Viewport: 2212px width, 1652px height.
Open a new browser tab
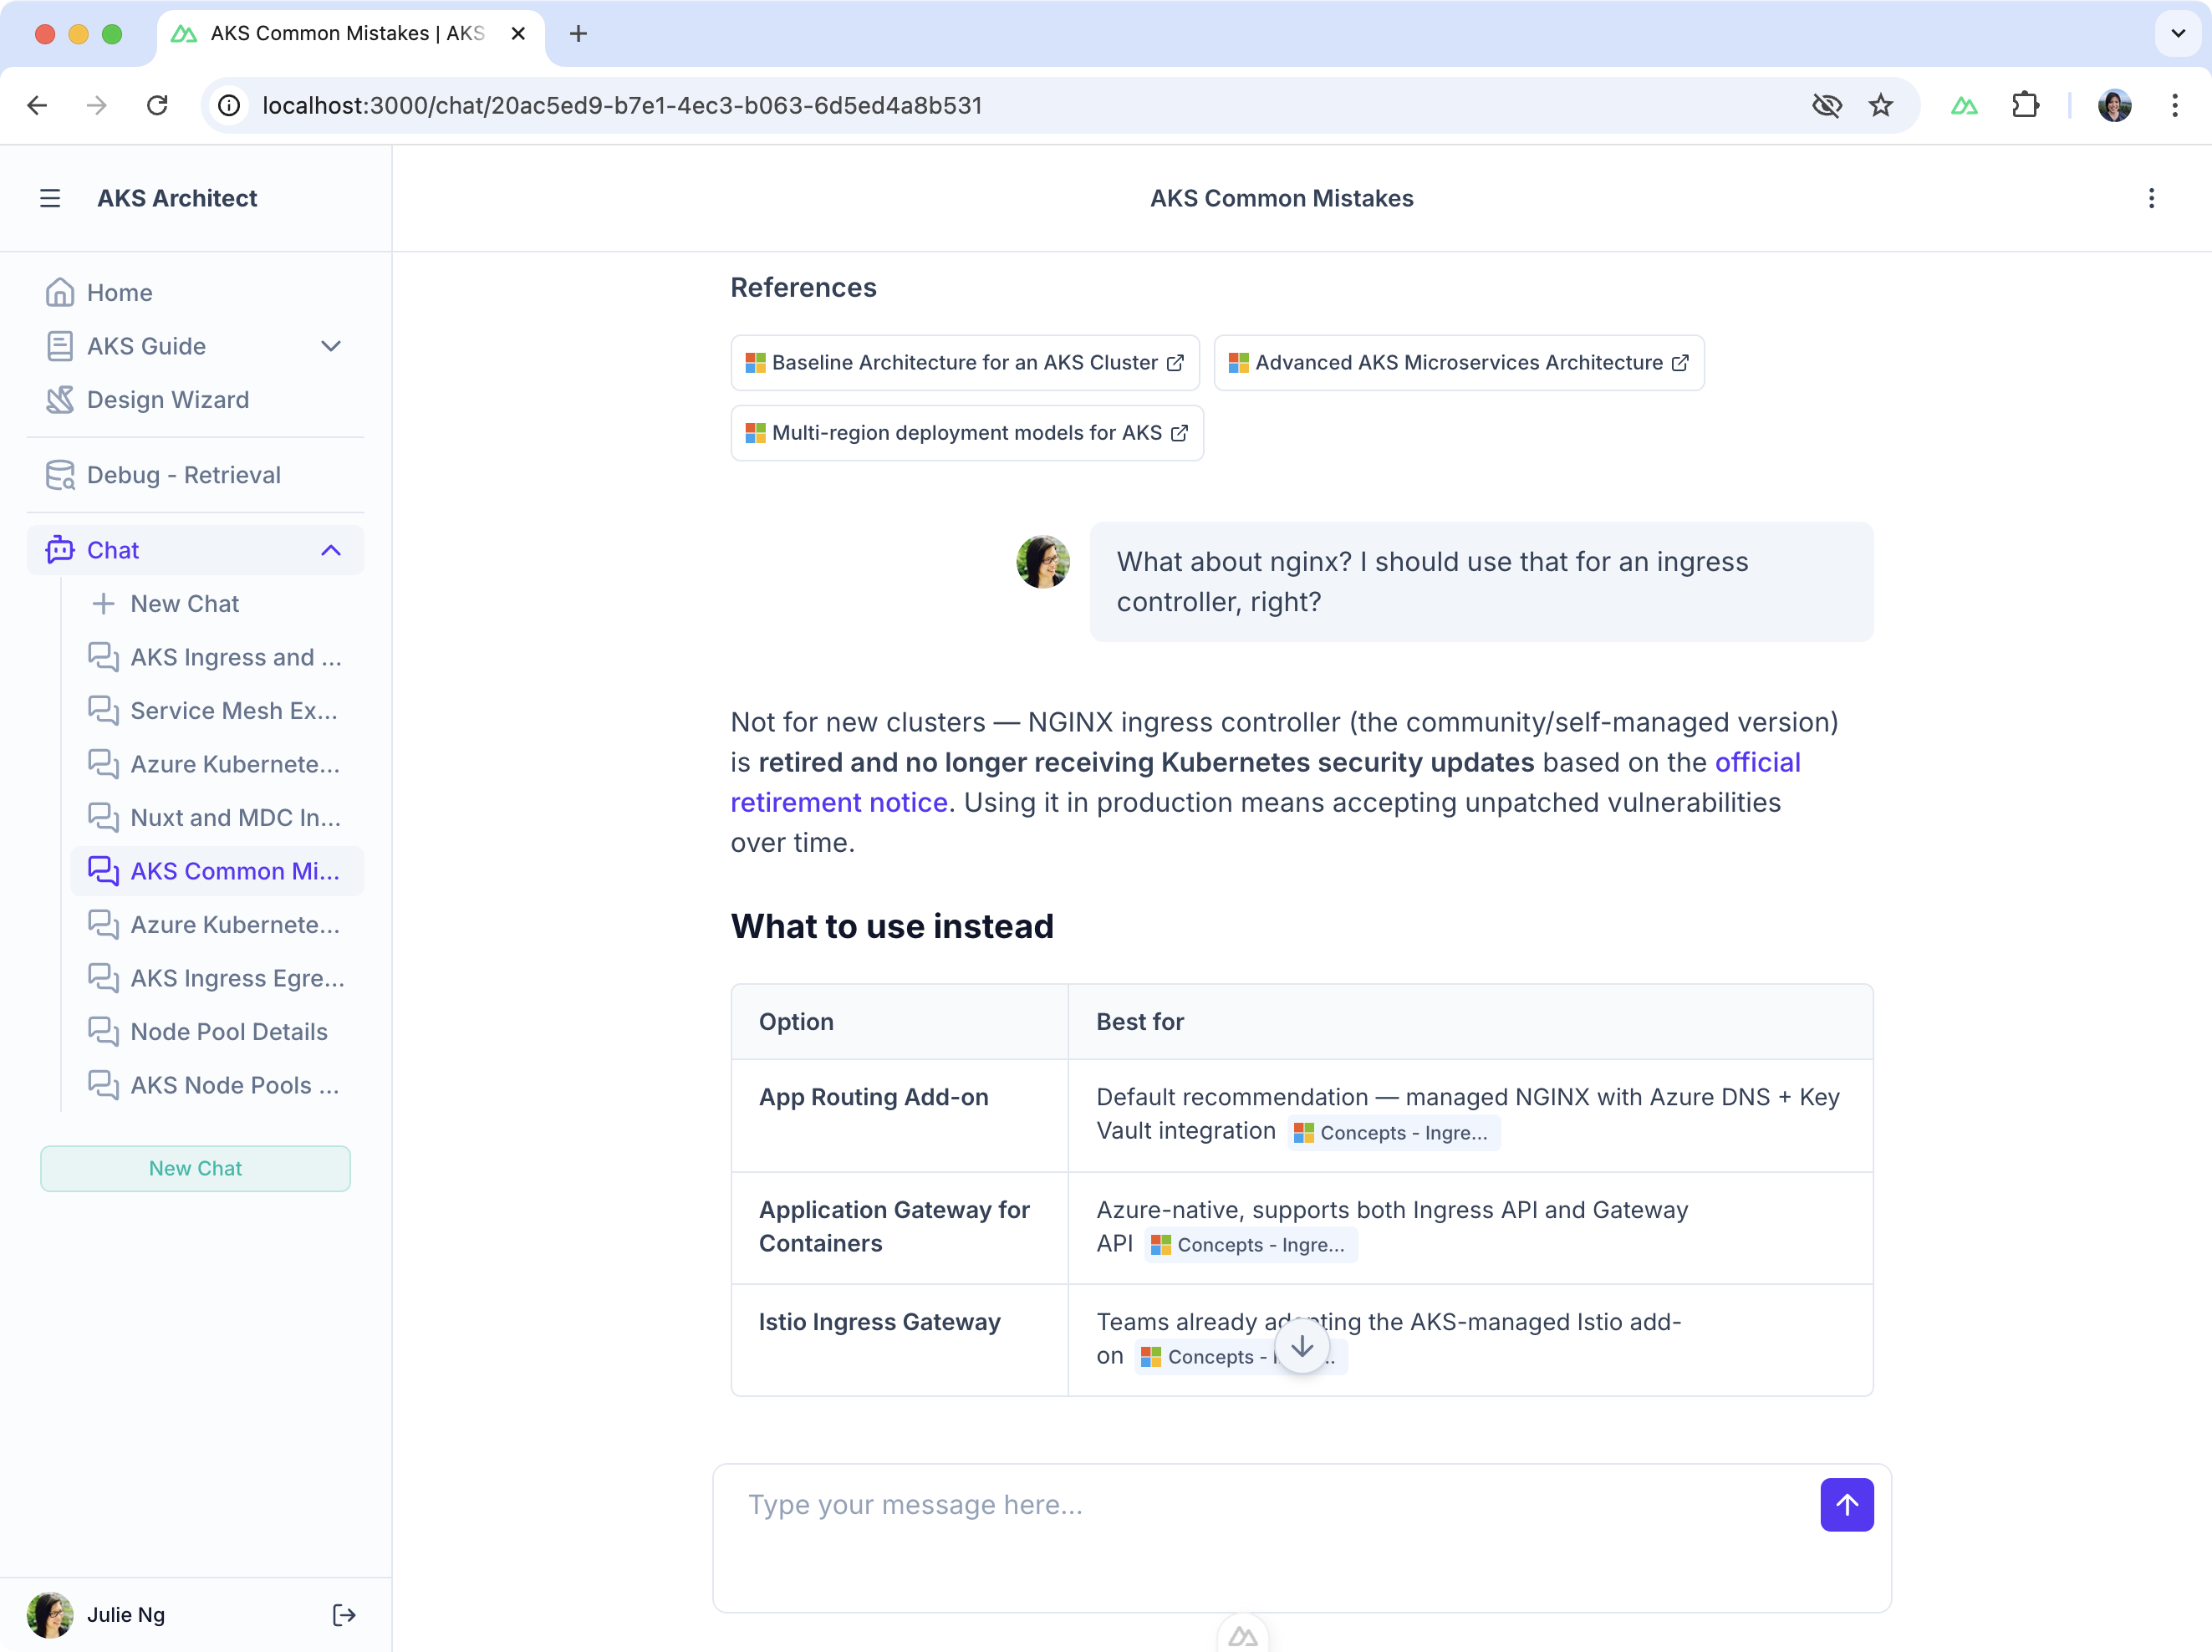[x=578, y=33]
